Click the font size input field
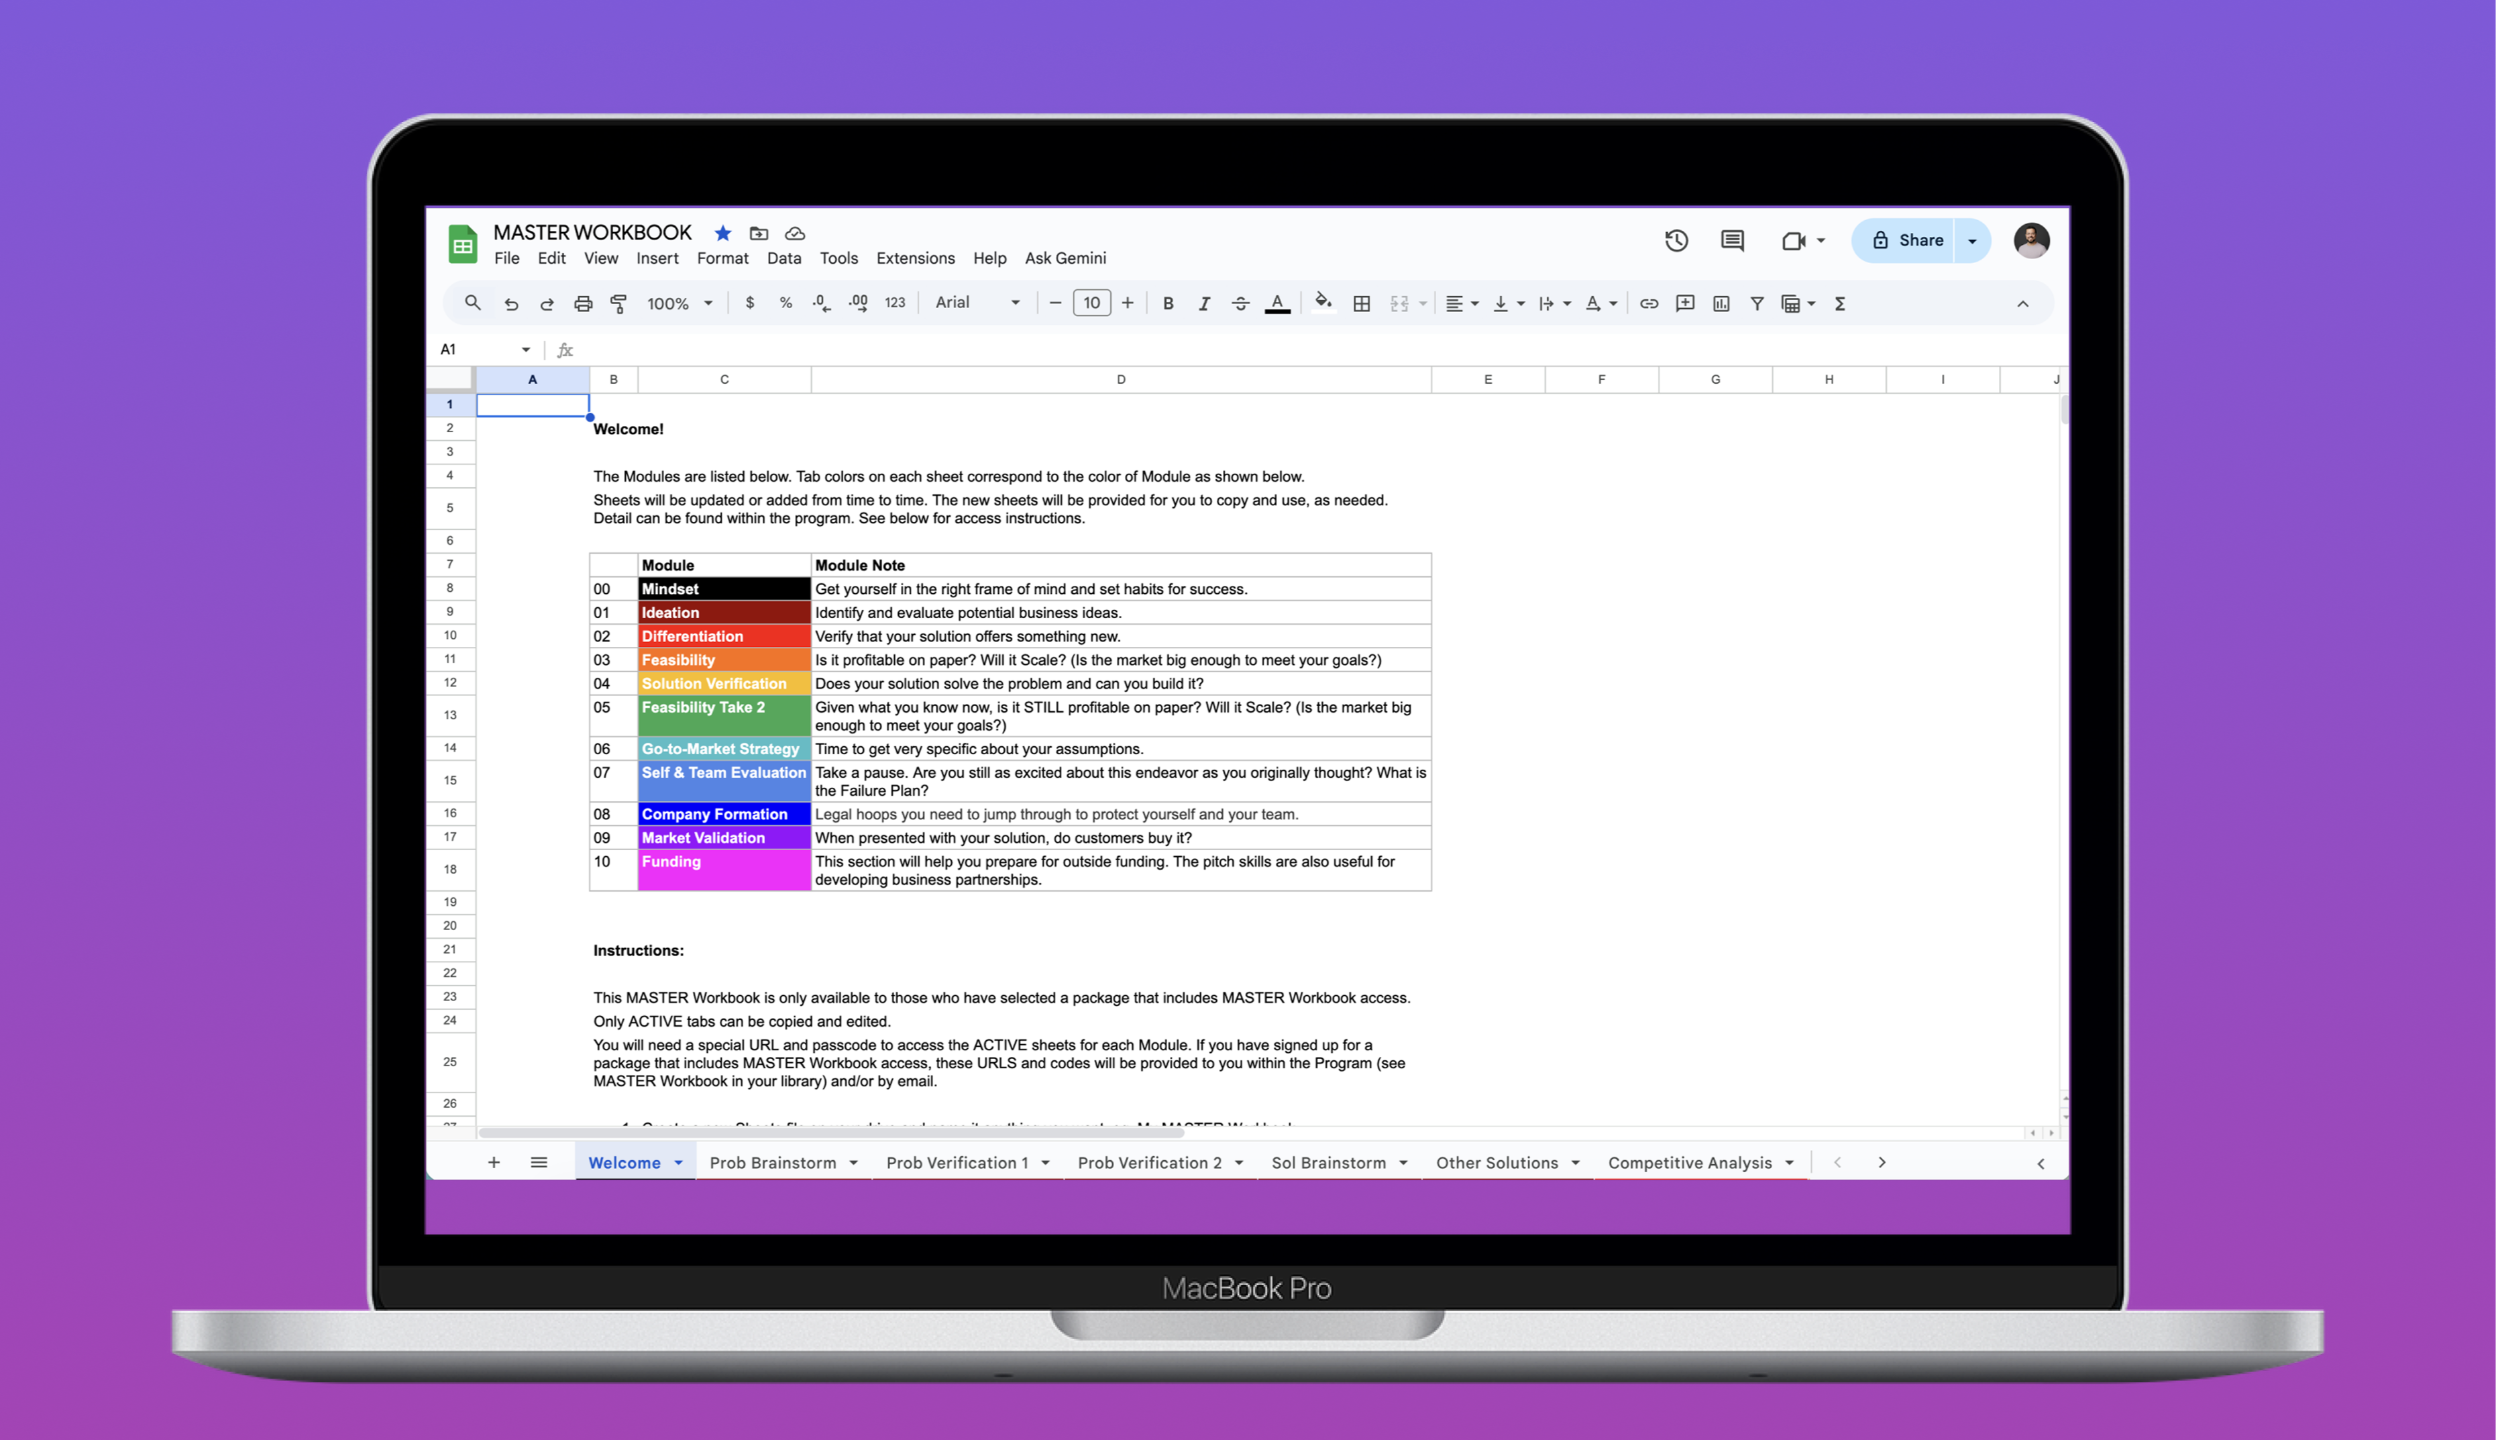The width and height of the screenshot is (2496, 1440). (1091, 303)
